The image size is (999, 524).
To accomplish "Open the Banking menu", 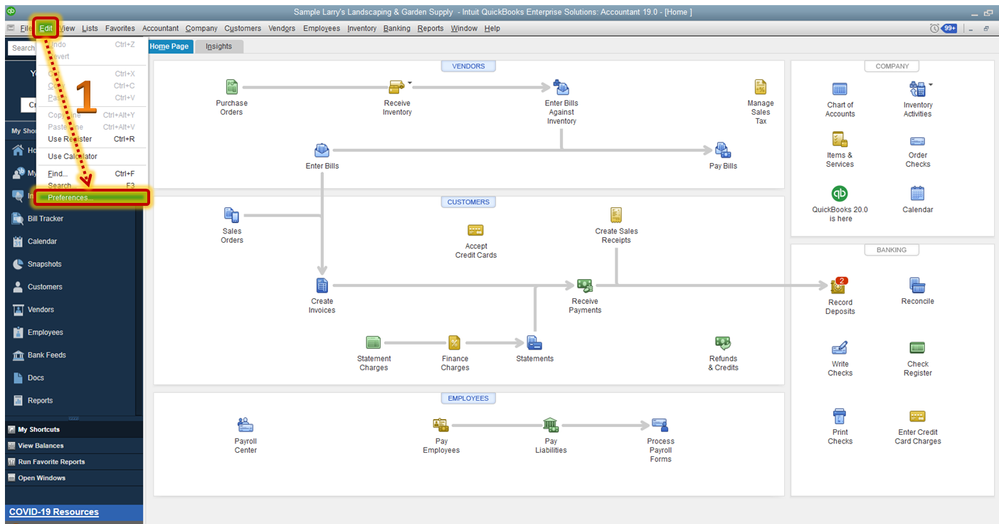I will click(396, 28).
